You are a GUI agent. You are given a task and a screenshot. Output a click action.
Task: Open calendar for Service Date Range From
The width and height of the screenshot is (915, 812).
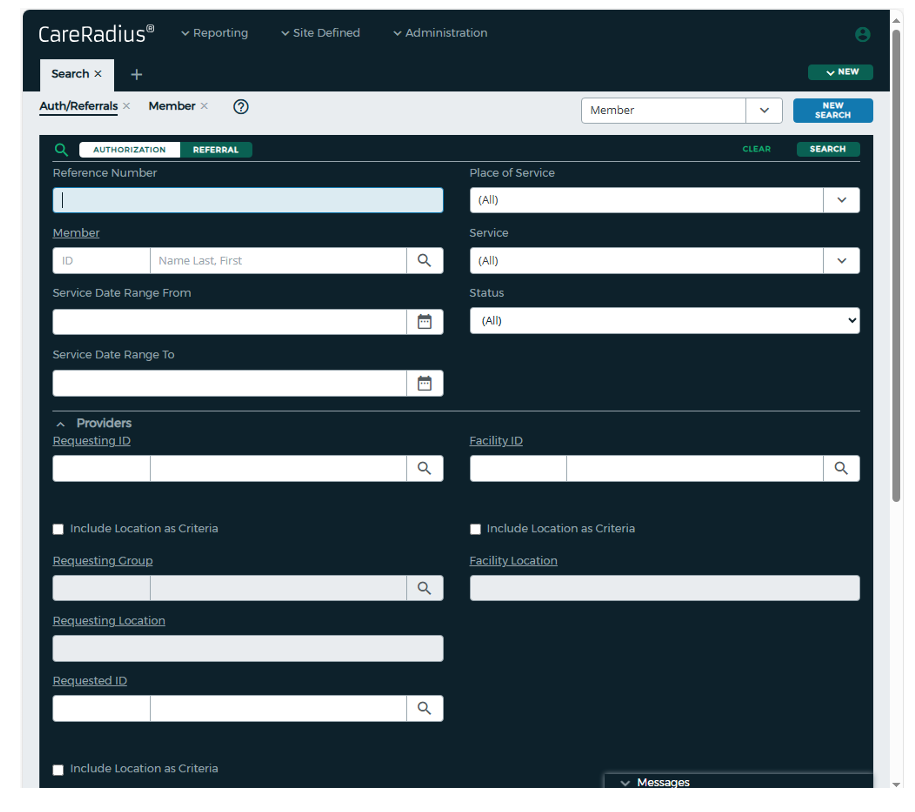click(x=424, y=322)
